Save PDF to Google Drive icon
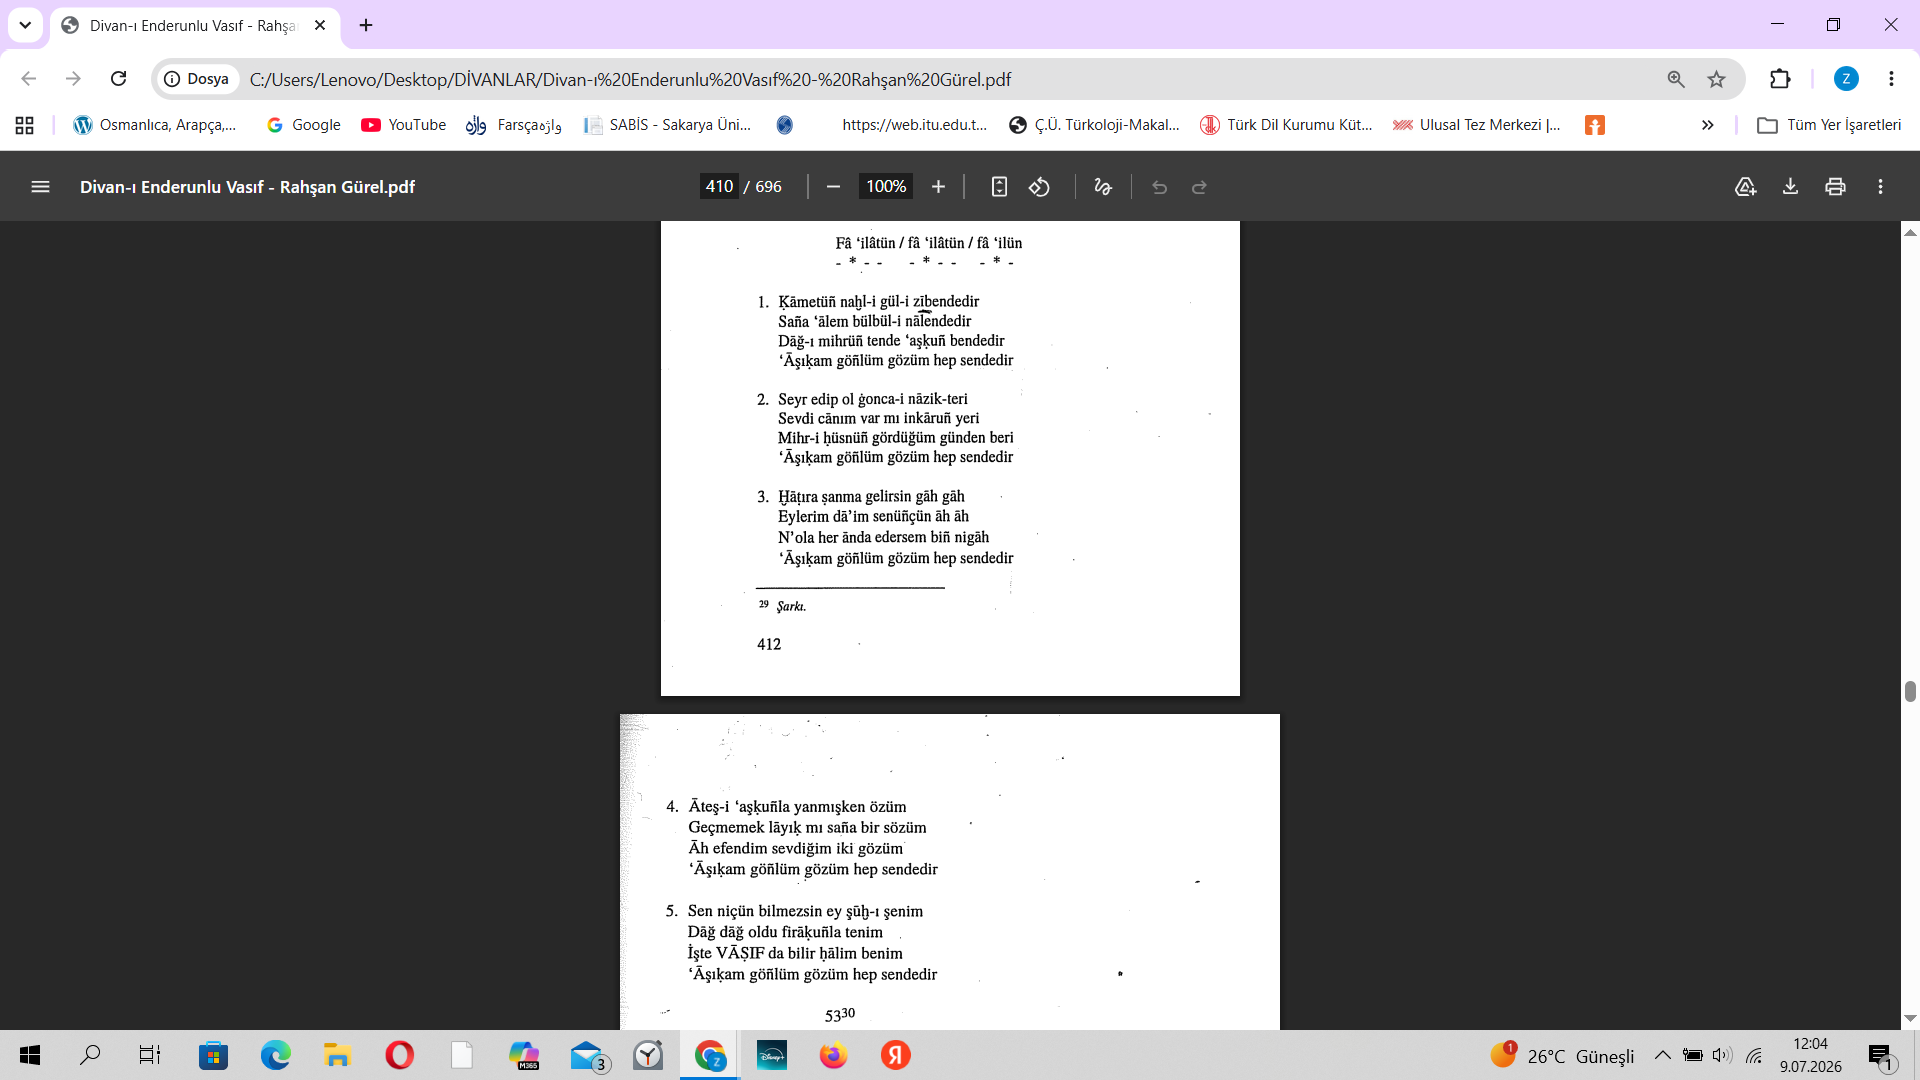This screenshot has width=1920, height=1080. click(x=1745, y=187)
